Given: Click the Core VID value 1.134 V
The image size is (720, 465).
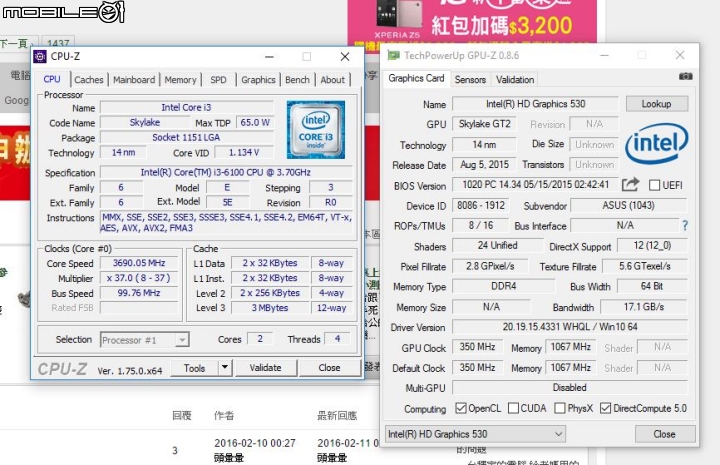Looking at the screenshot, I should 244,152.
